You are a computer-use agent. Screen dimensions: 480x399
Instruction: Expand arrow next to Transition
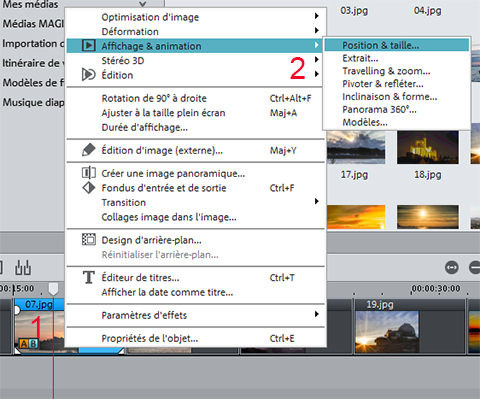point(316,201)
